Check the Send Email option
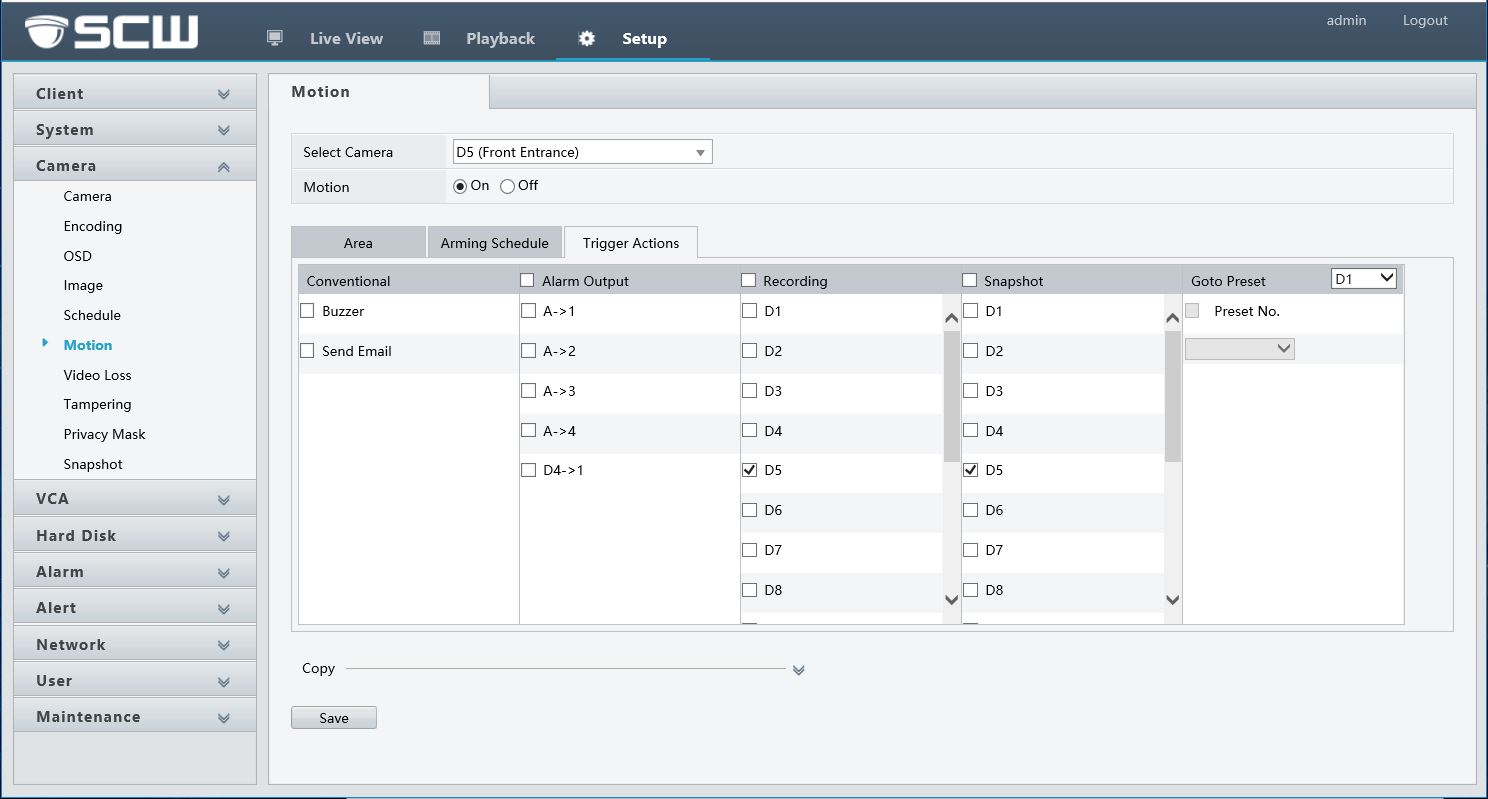This screenshot has height=799, width=1488. pos(307,351)
